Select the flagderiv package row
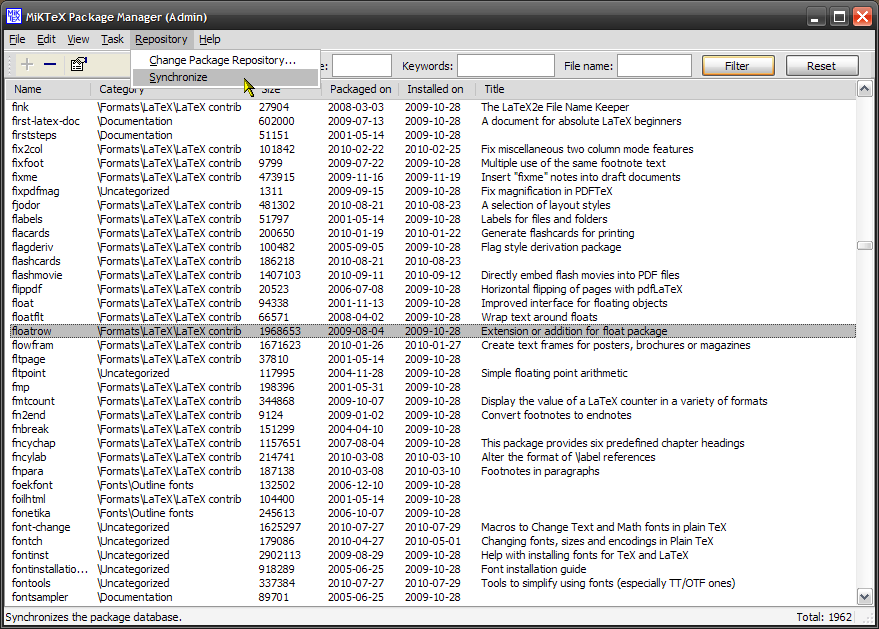The image size is (879, 629). click(433, 247)
